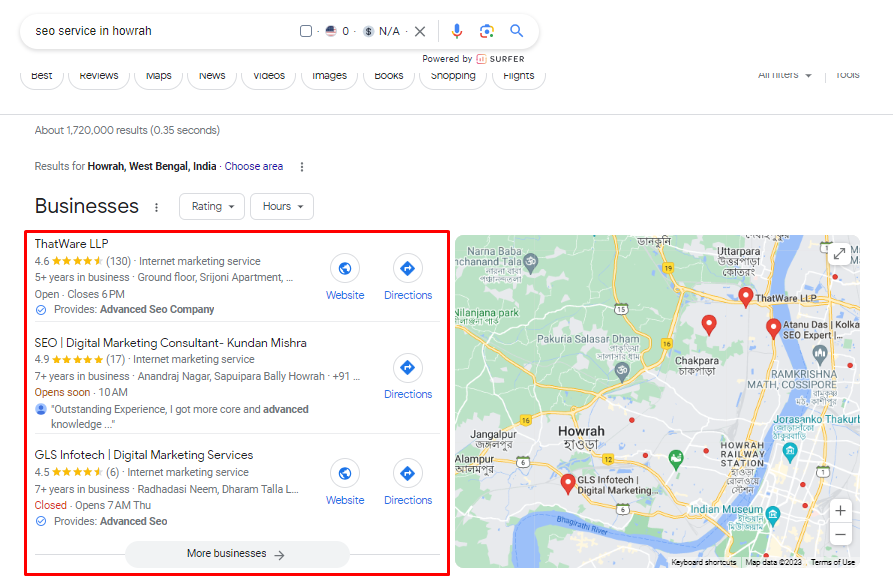
Task: Open SEO Digital Marketing Consultant Kundan Mishra listing
Action: point(170,343)
